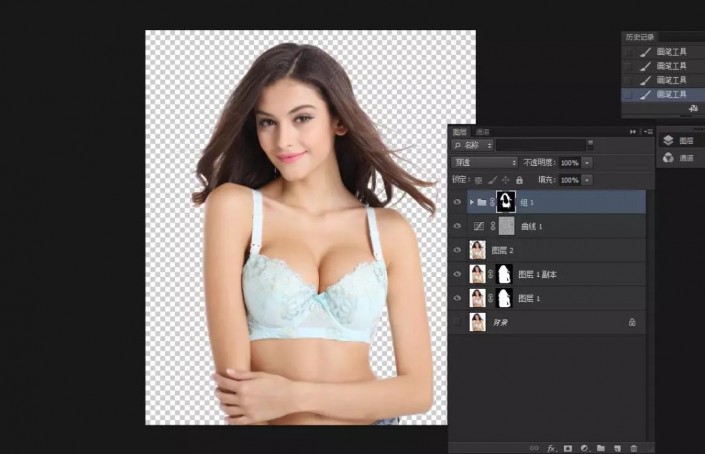
Task: Create a new group with folder icon
Action: (601, 448)
